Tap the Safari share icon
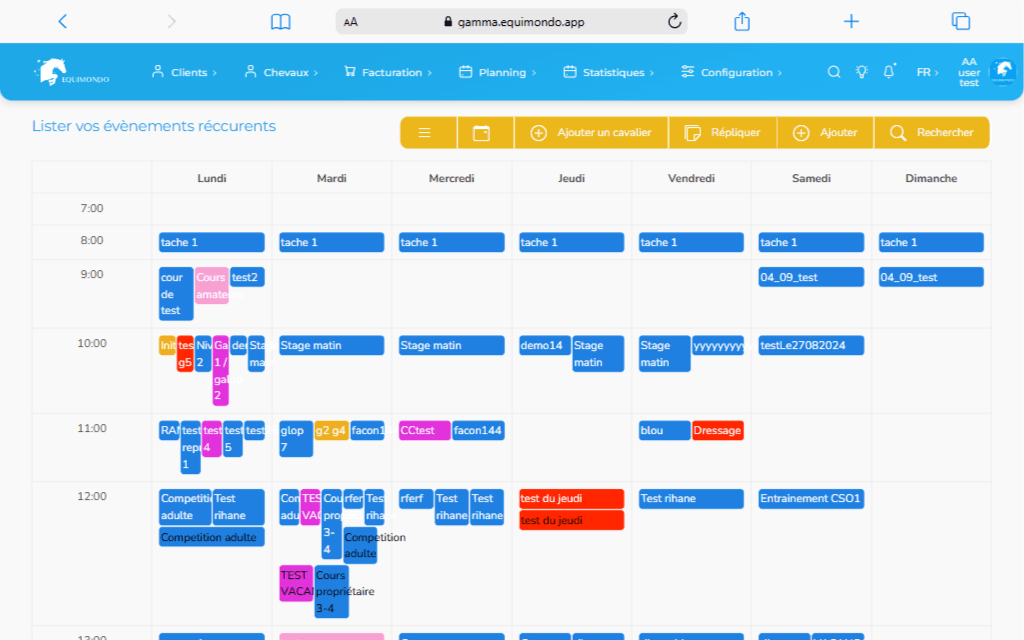 click(742, 21)
